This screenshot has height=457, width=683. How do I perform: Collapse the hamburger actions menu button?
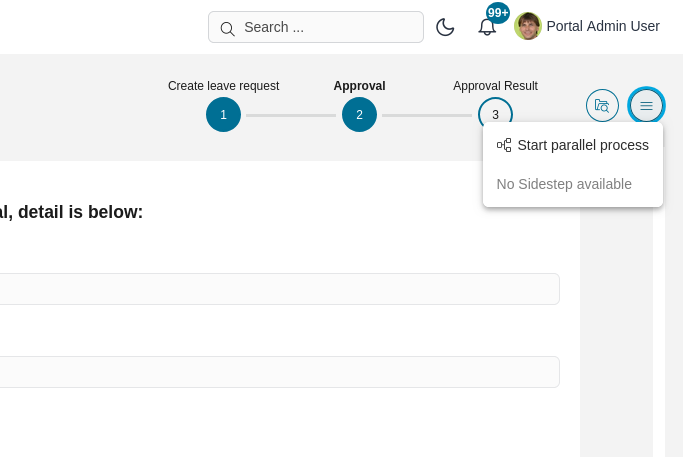[646, 106]
